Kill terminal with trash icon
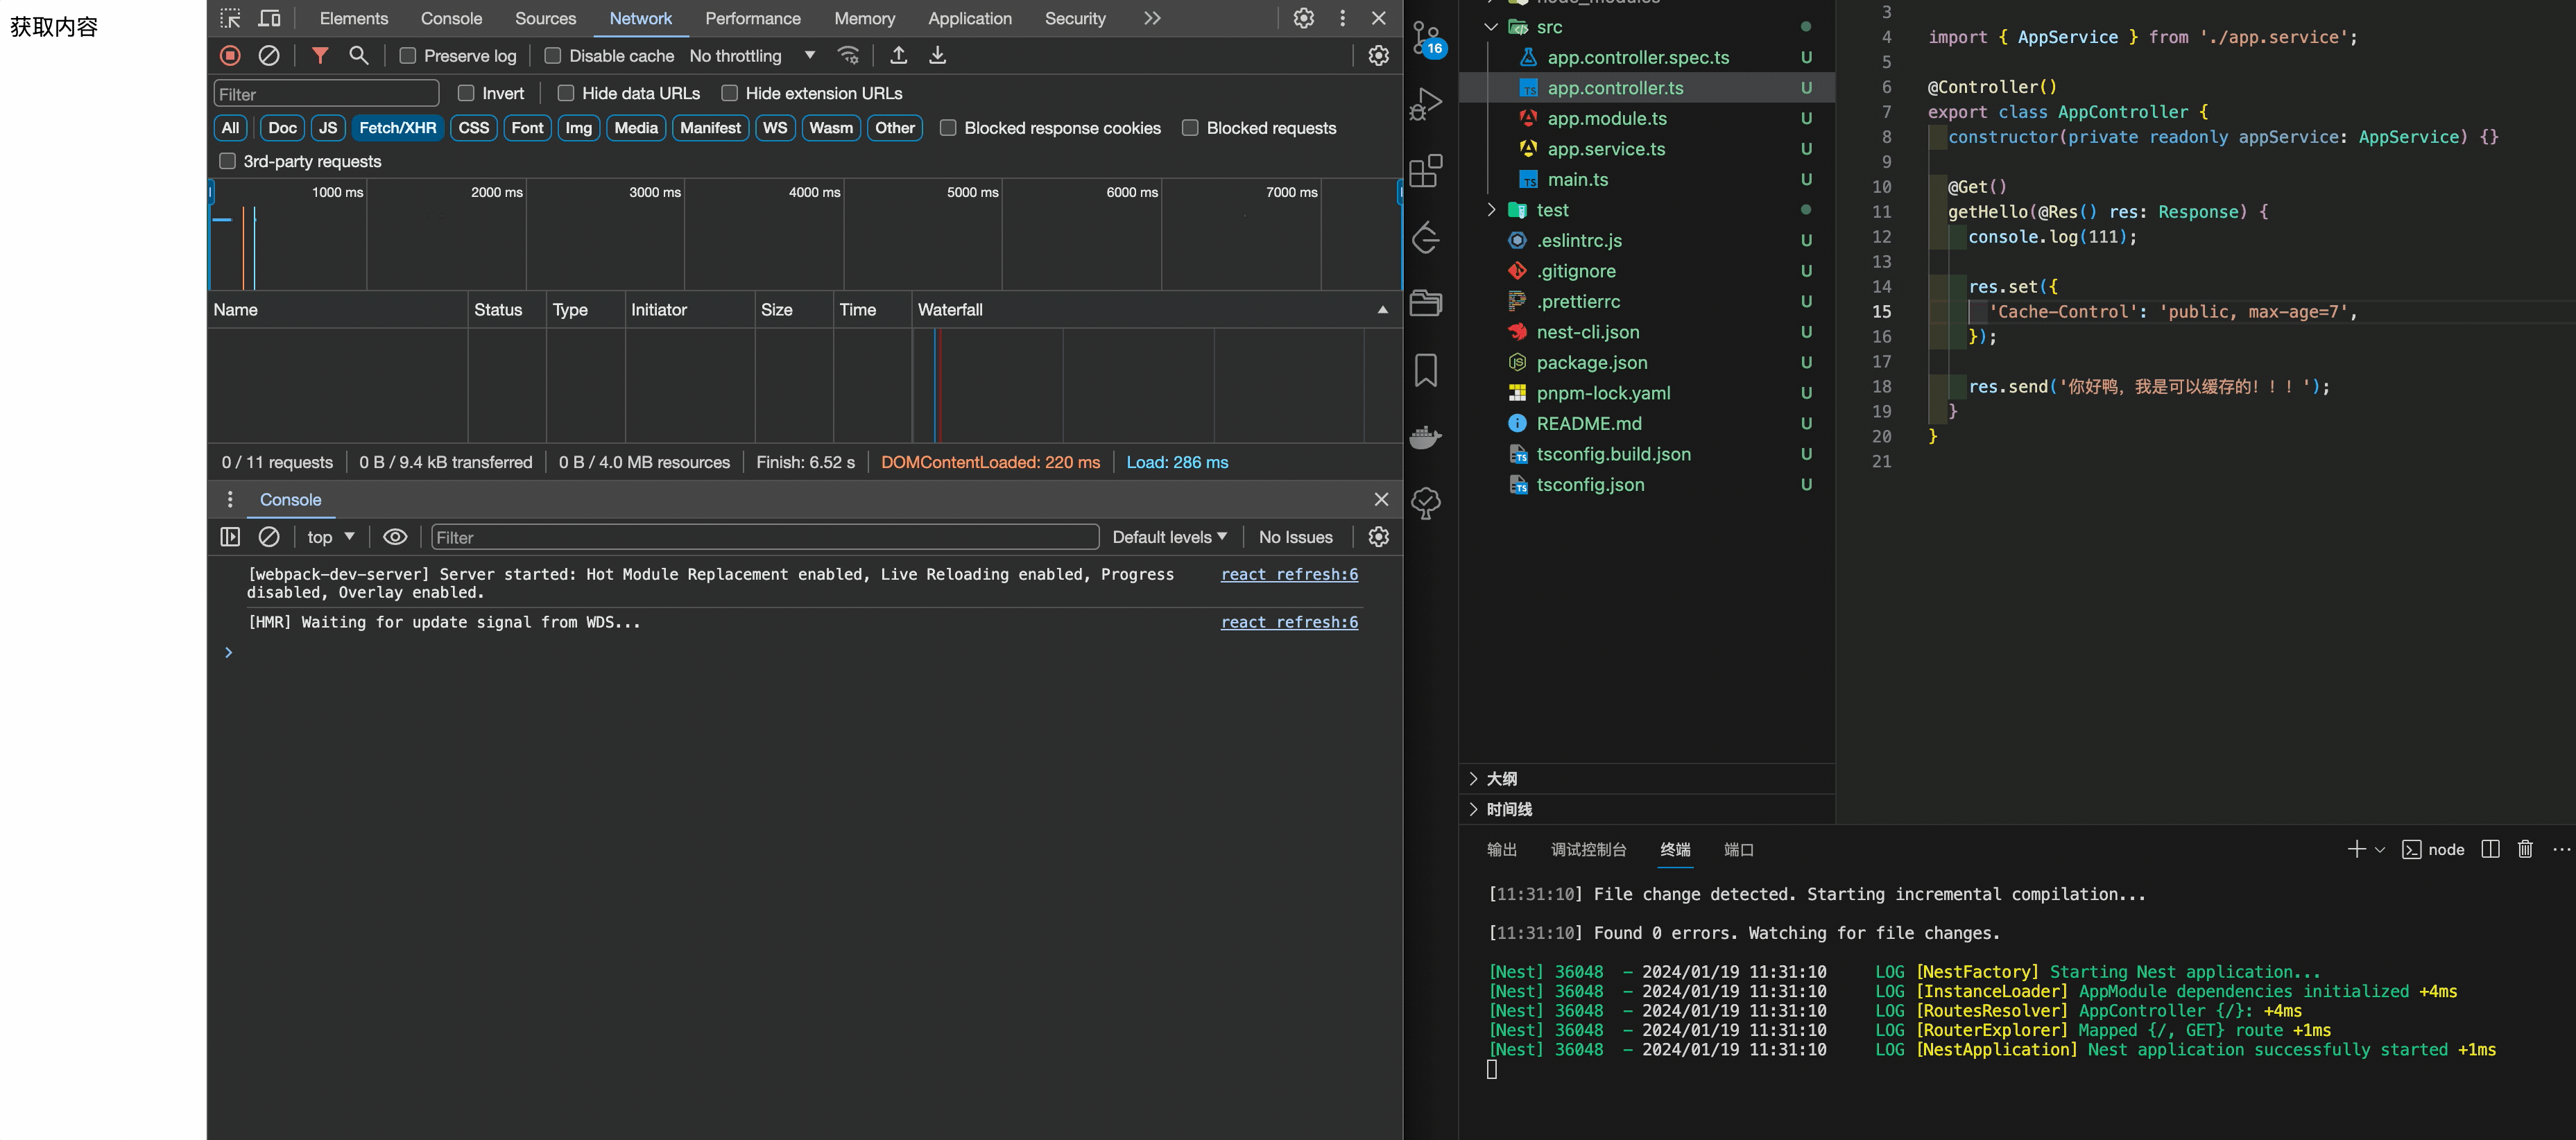The width and height of the screenshot is (2576, 1140). [x=2525, y=849]
